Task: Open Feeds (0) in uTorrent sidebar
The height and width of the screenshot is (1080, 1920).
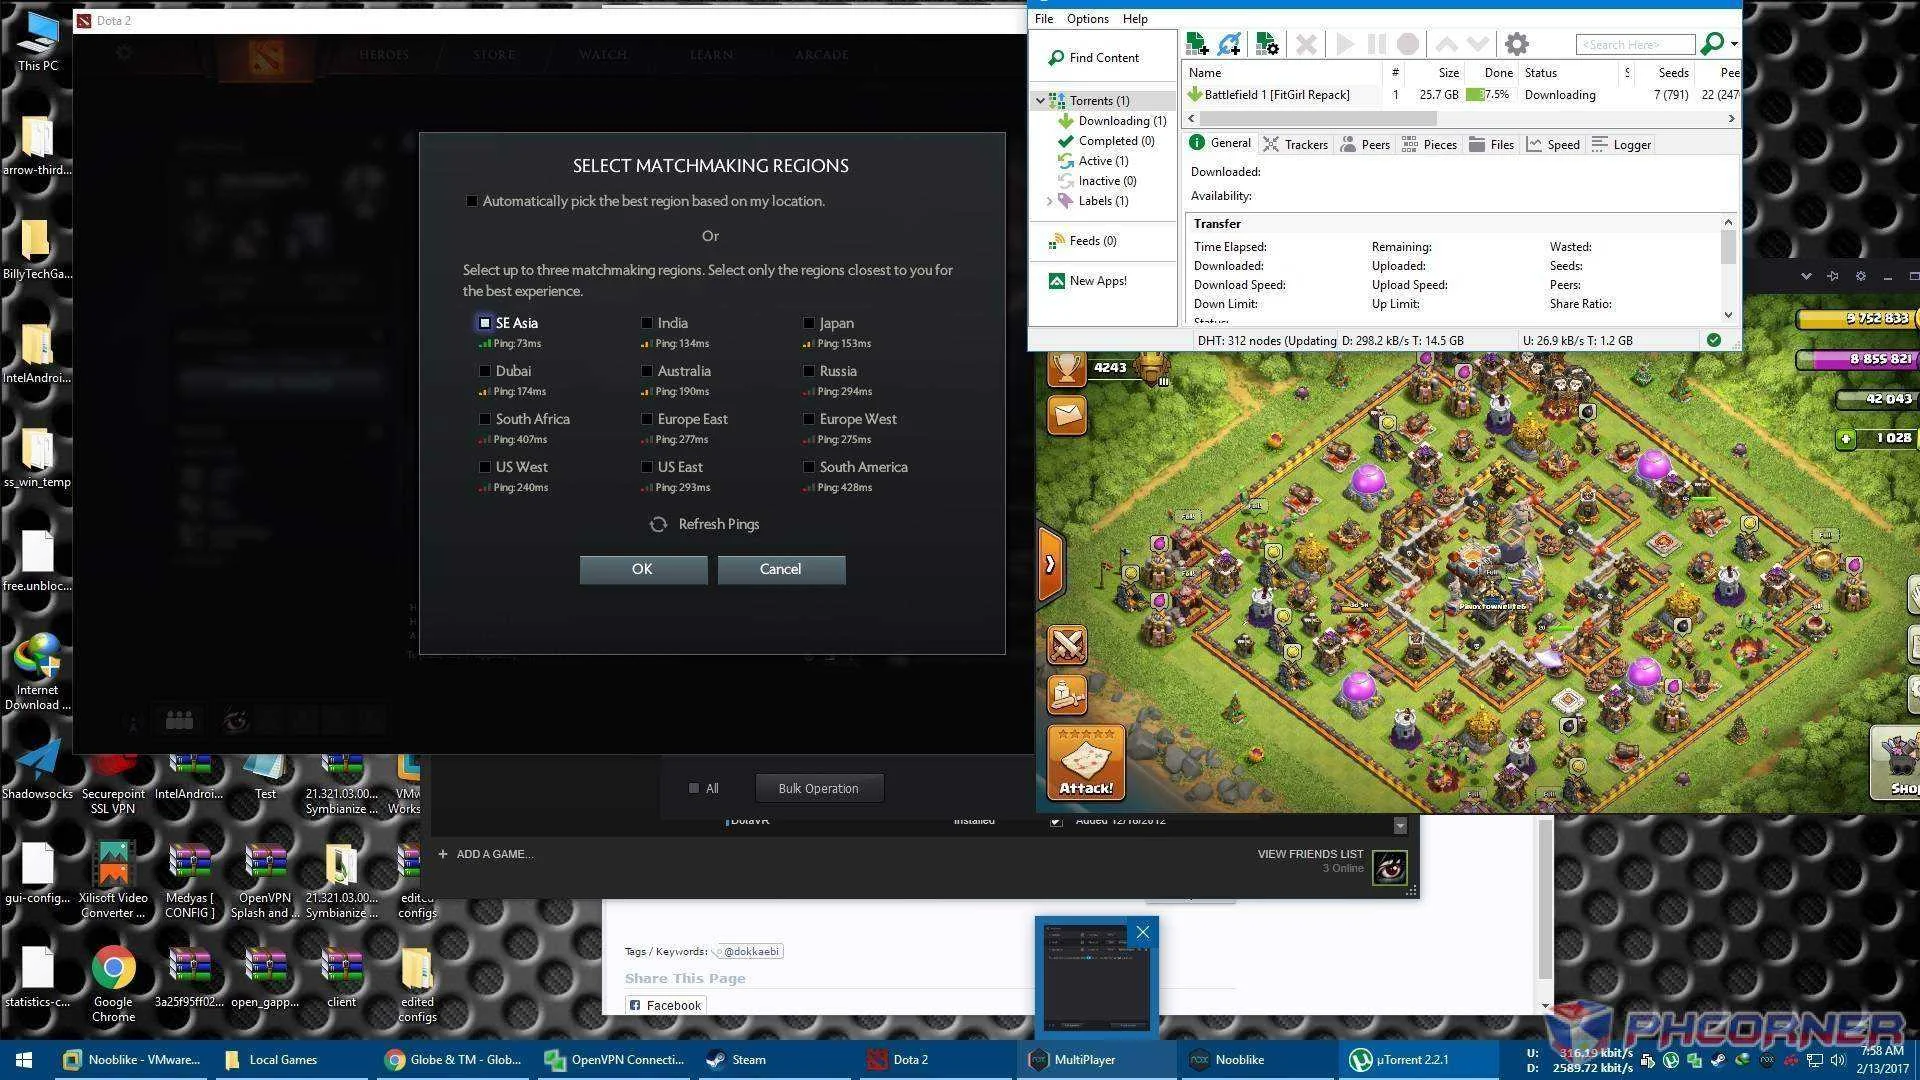Action: pyautogui.click(x=1082, y=241)
